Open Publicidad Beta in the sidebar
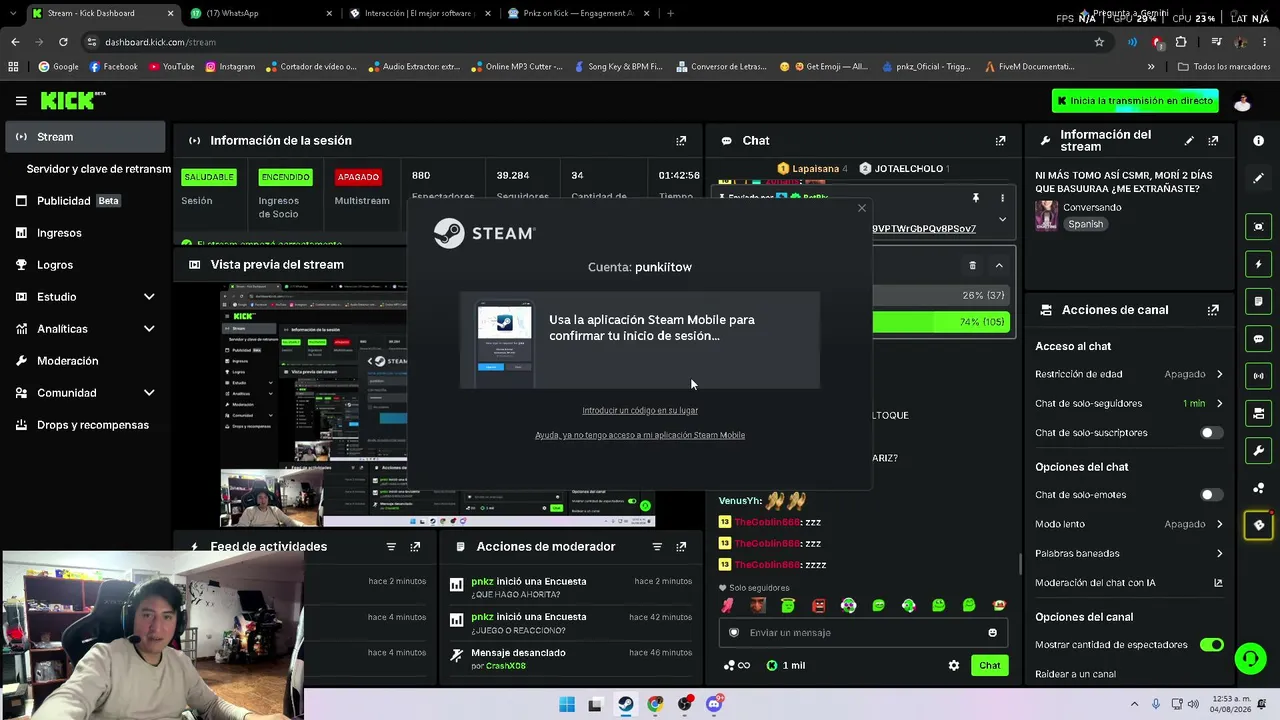This screenshot has width=1280, height=720. point(85,201)
